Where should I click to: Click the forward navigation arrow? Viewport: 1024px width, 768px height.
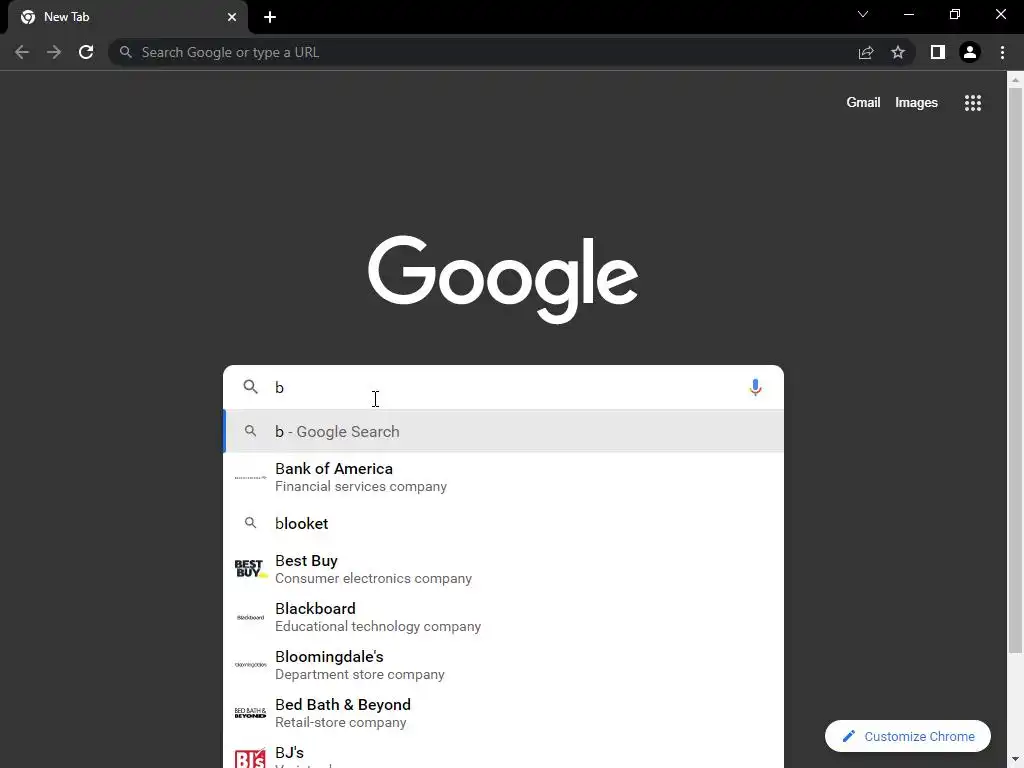pos(54,52)
